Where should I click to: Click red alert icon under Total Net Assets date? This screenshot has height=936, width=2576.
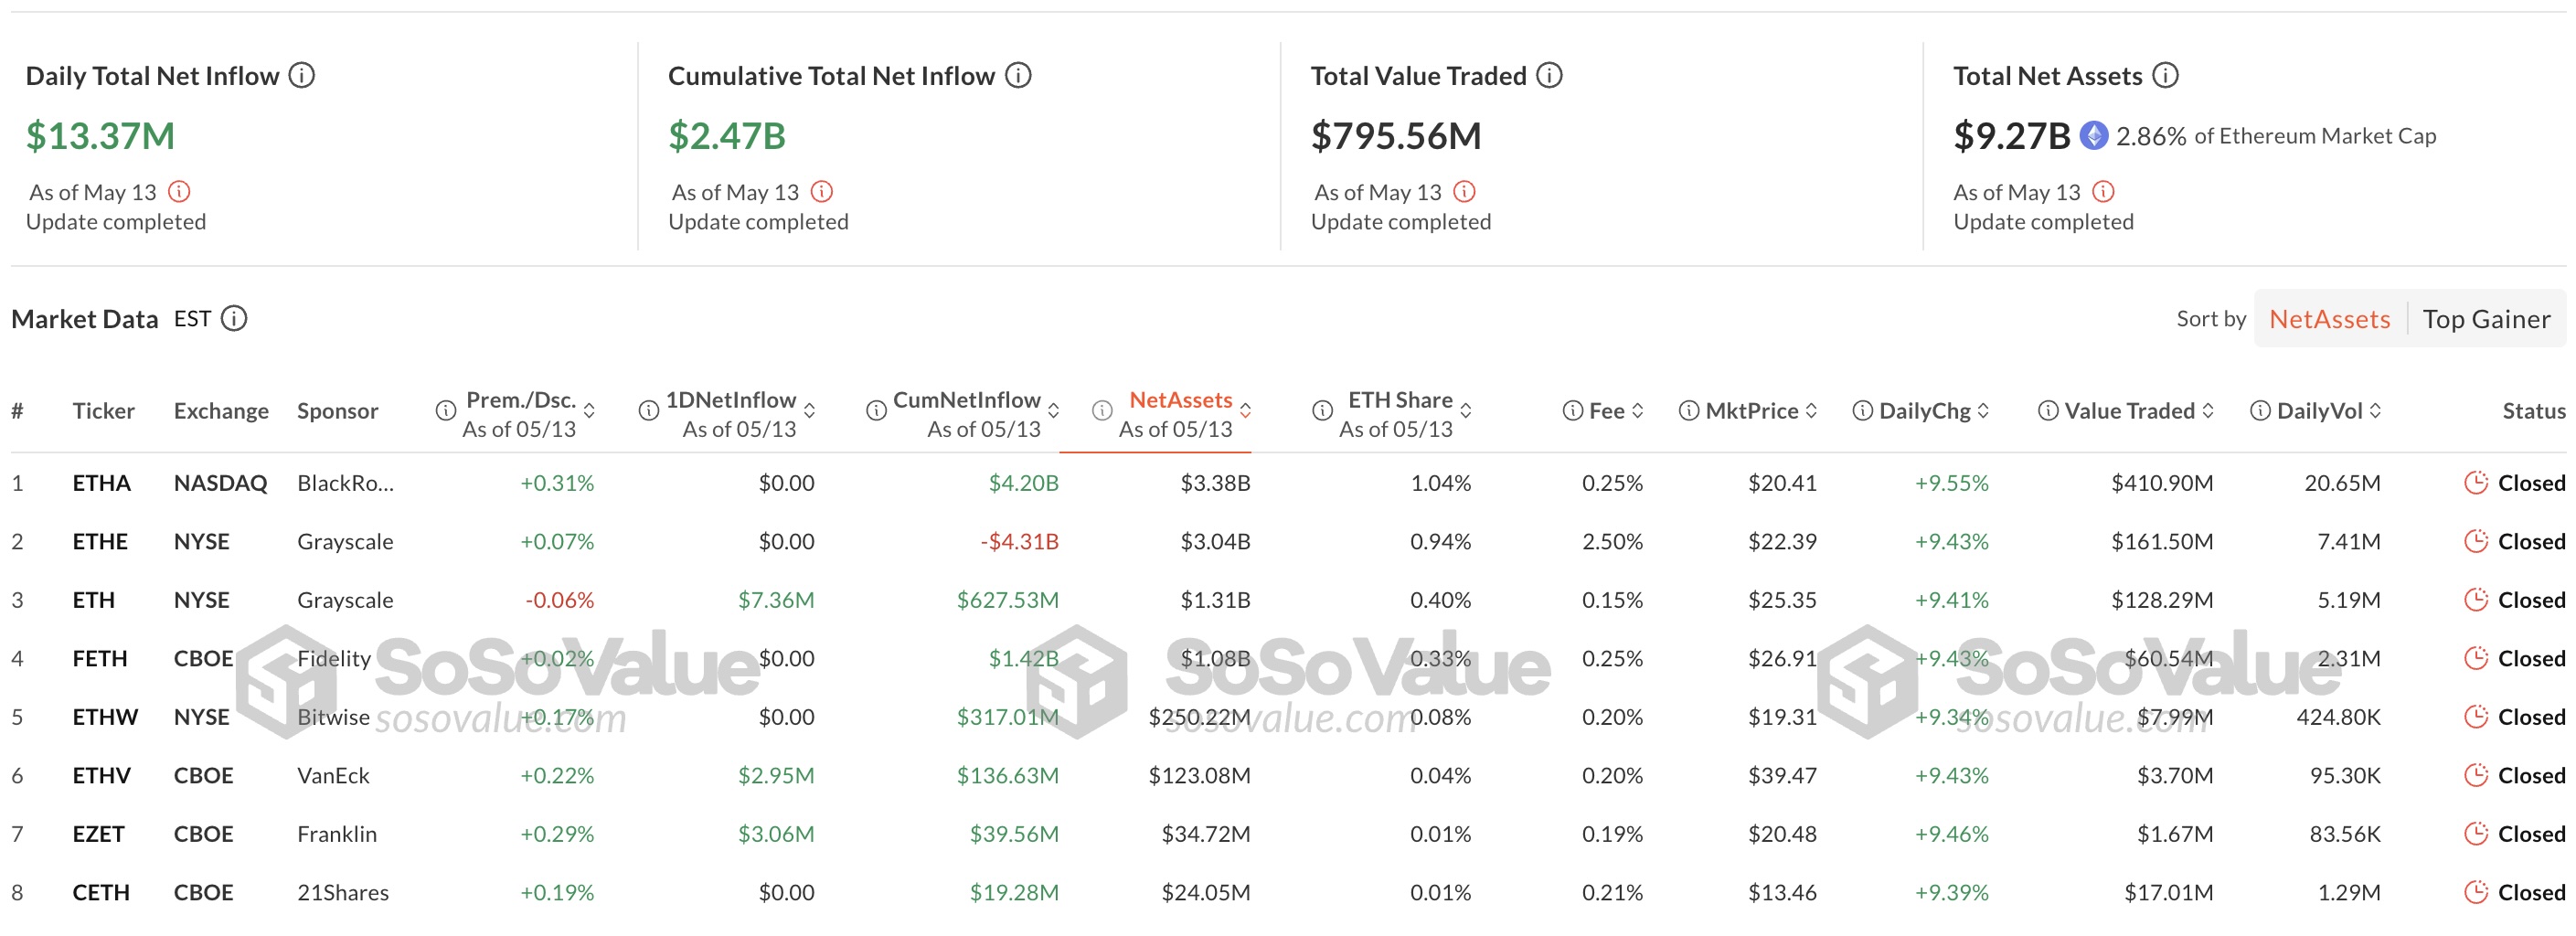click(2103, 191)
